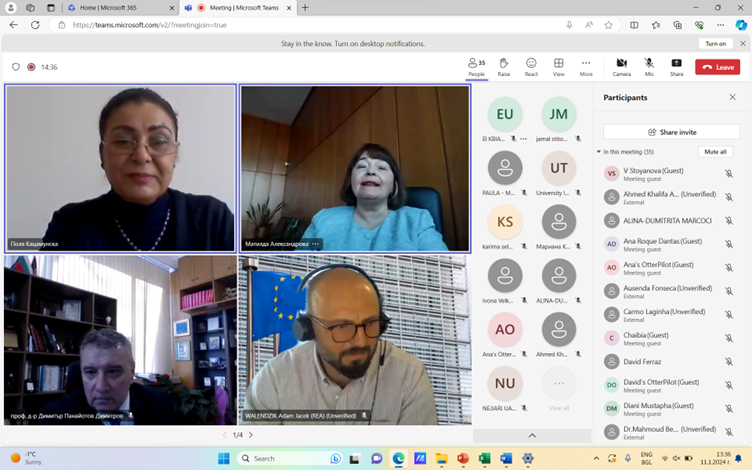752x470 pixels.
Task: Click the Share screen icon
Action: point(677,66)
